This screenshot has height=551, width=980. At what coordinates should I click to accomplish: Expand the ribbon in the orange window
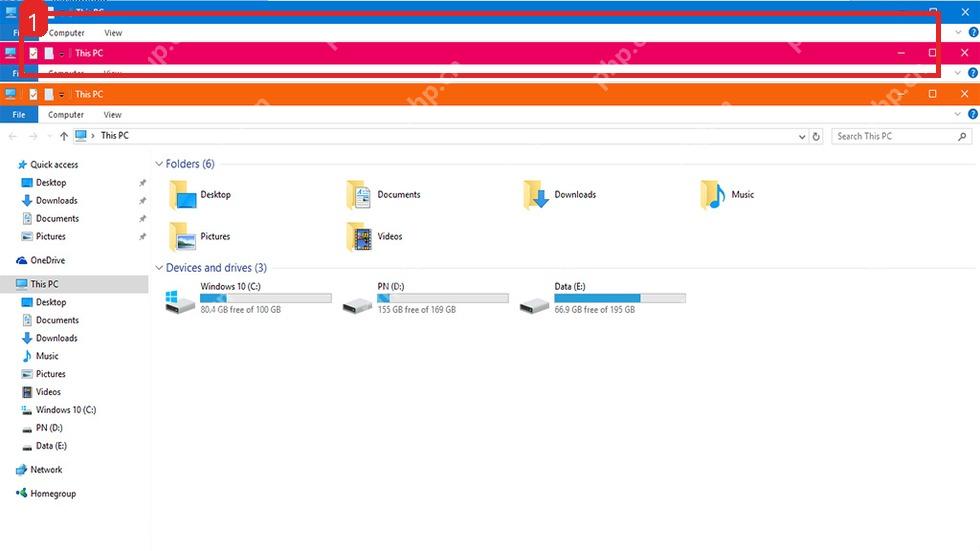(958, 114)
